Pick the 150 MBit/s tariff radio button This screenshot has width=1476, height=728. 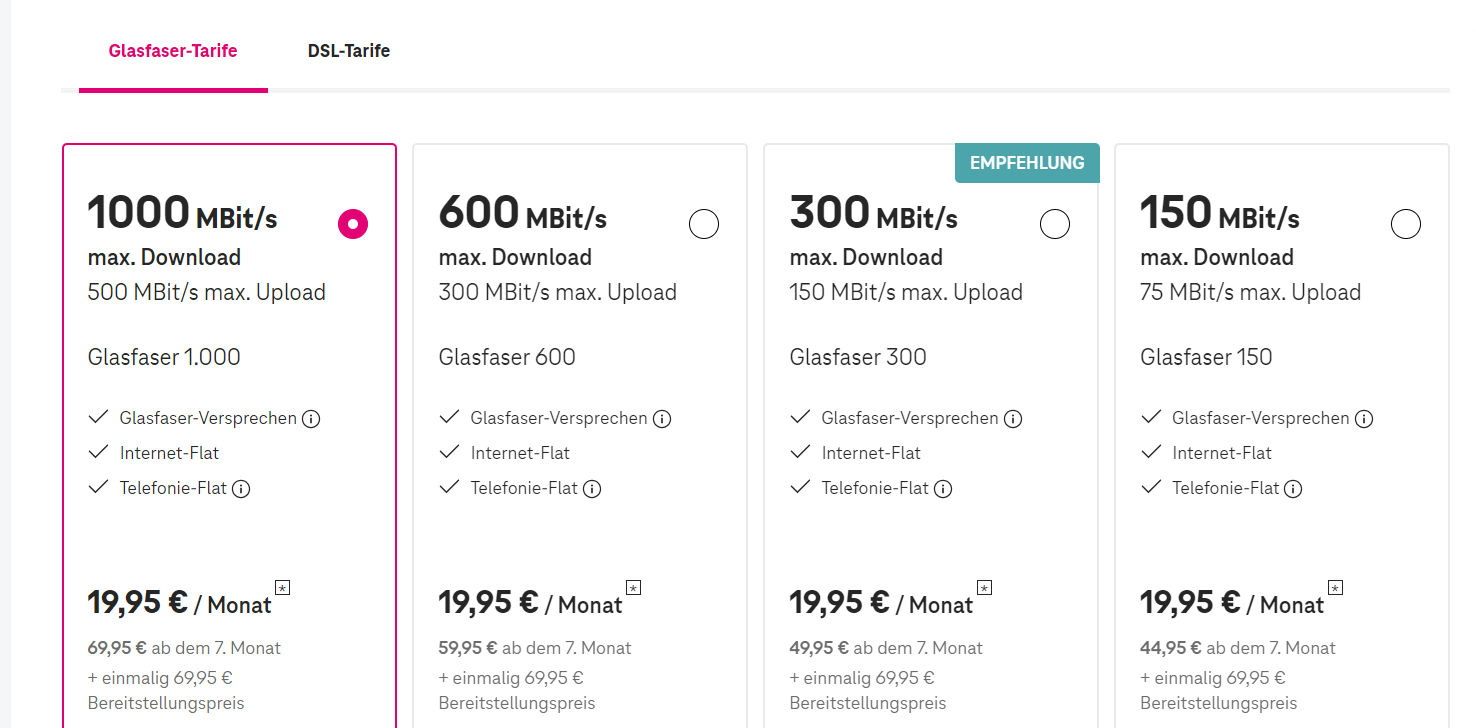[x=1406, y=225]
